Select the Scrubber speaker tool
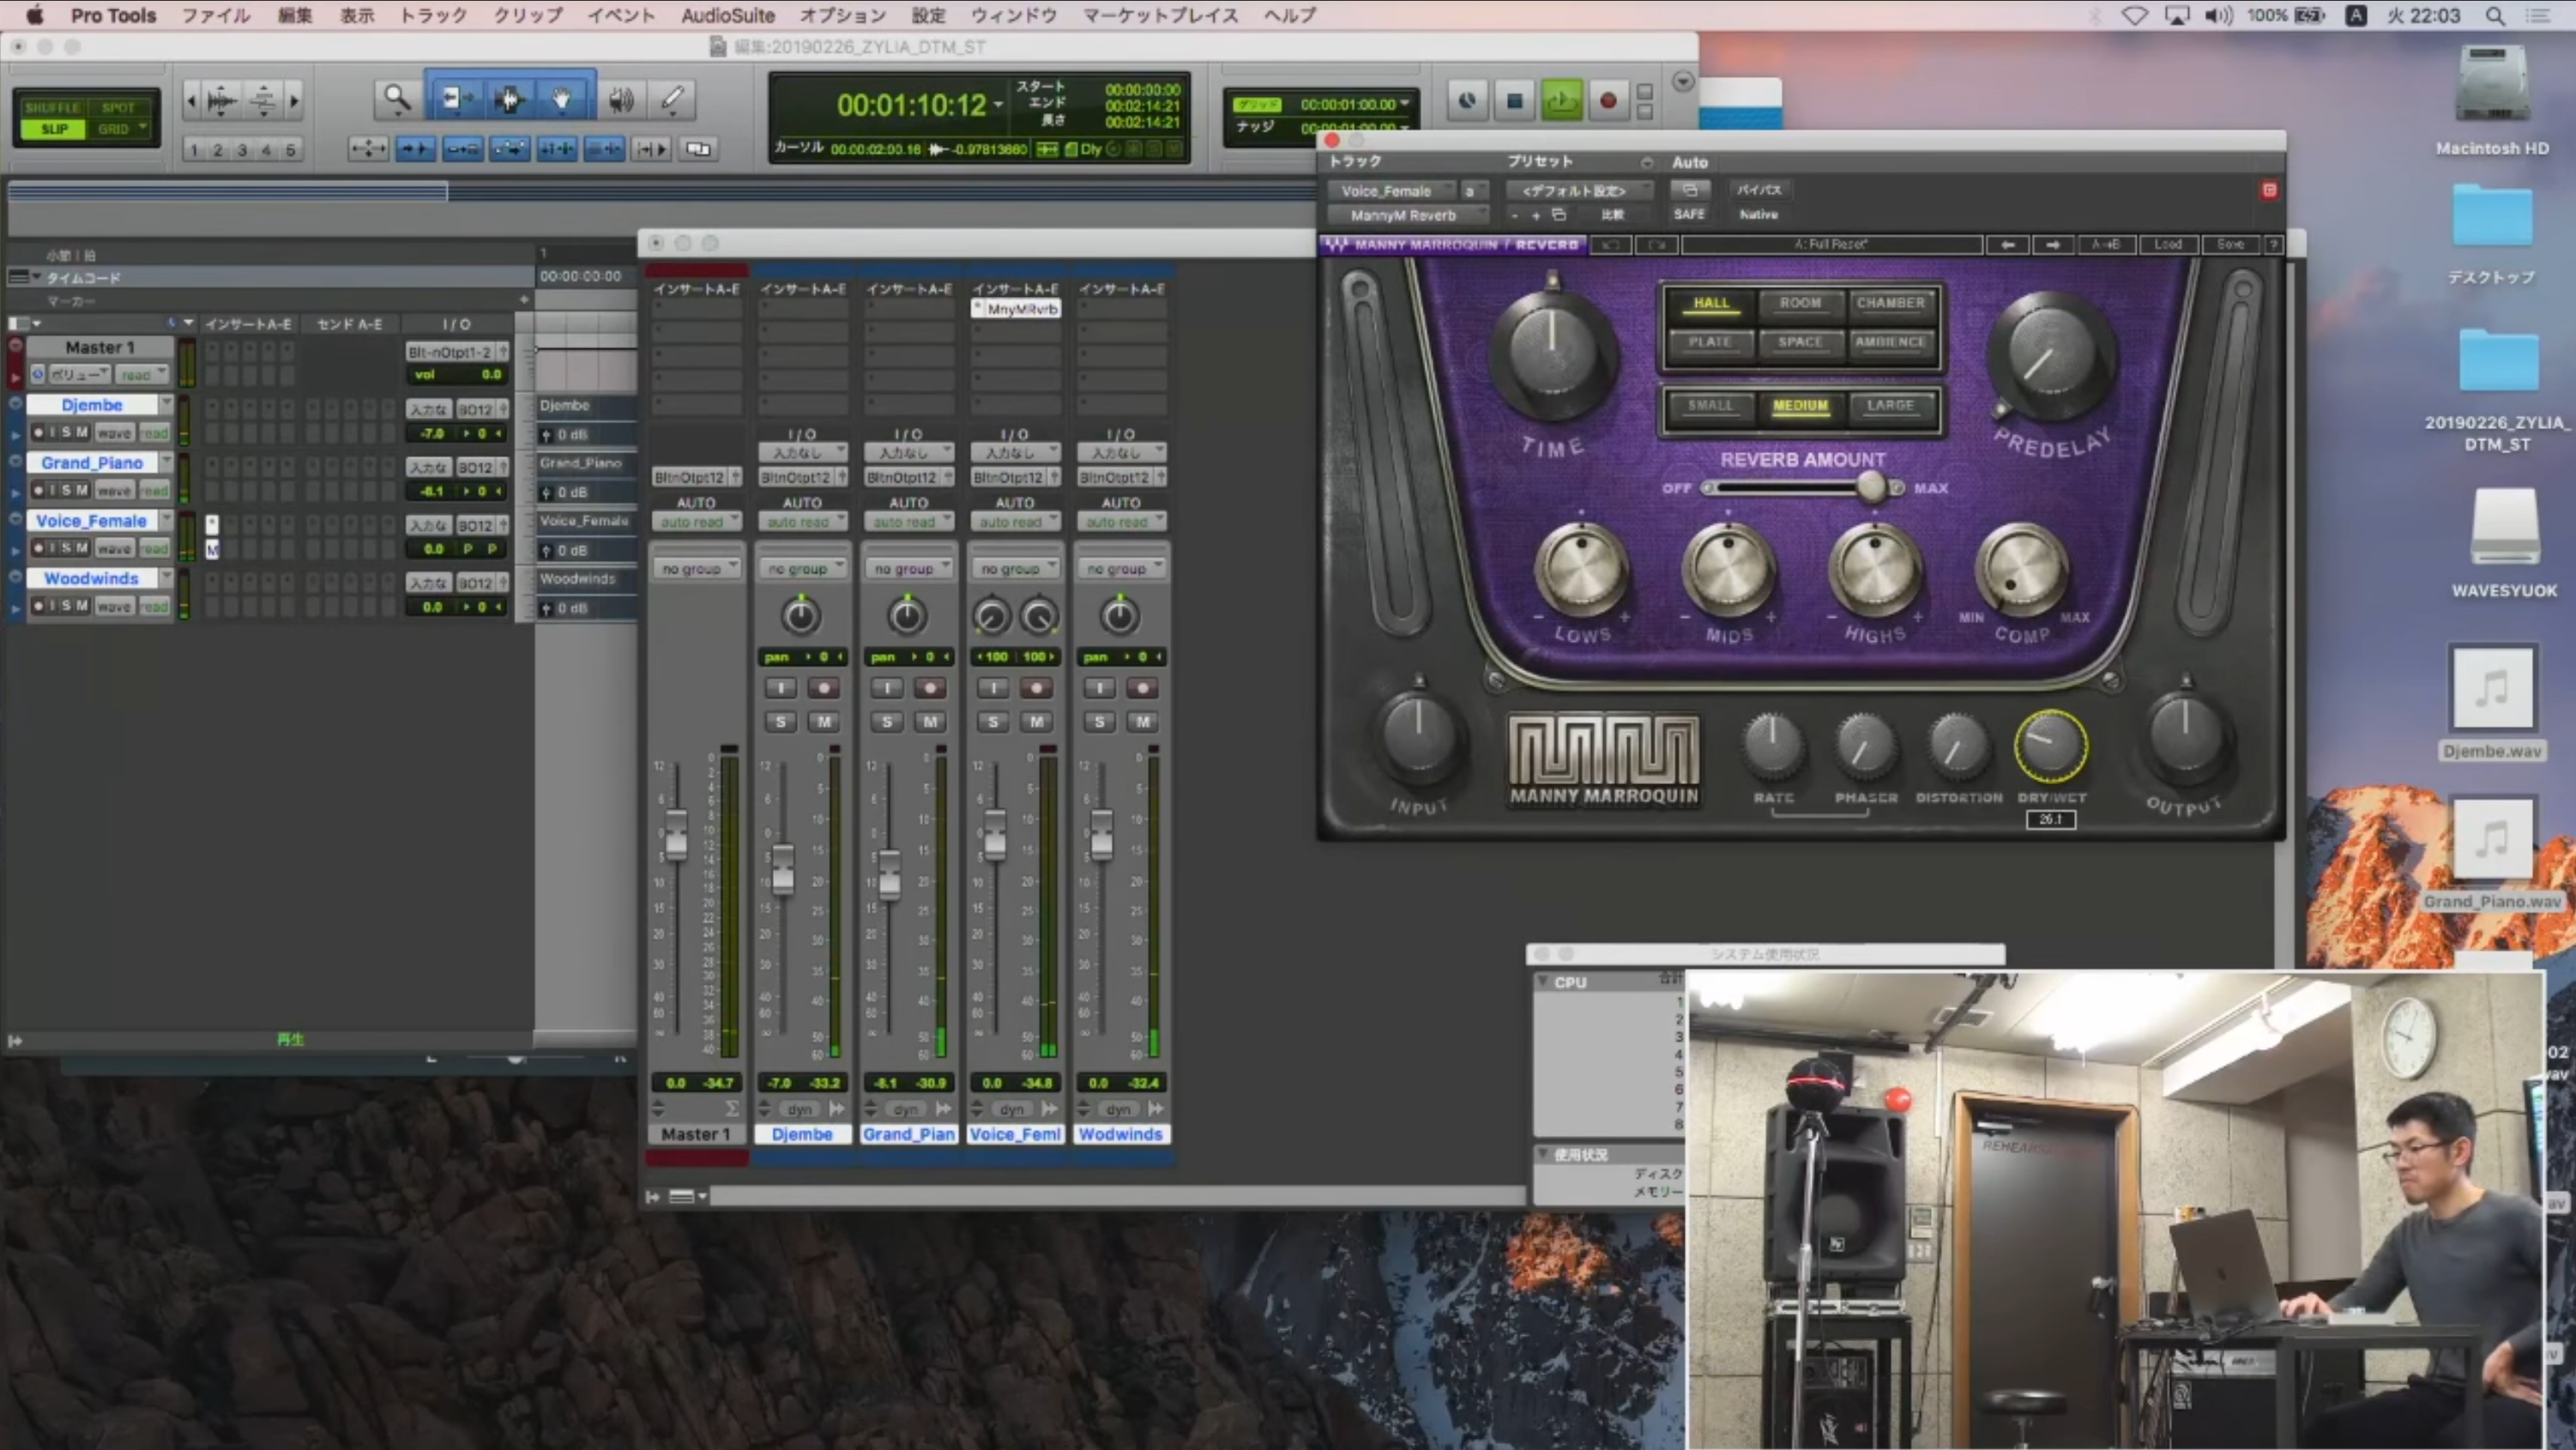 click(x=621, y=99)
